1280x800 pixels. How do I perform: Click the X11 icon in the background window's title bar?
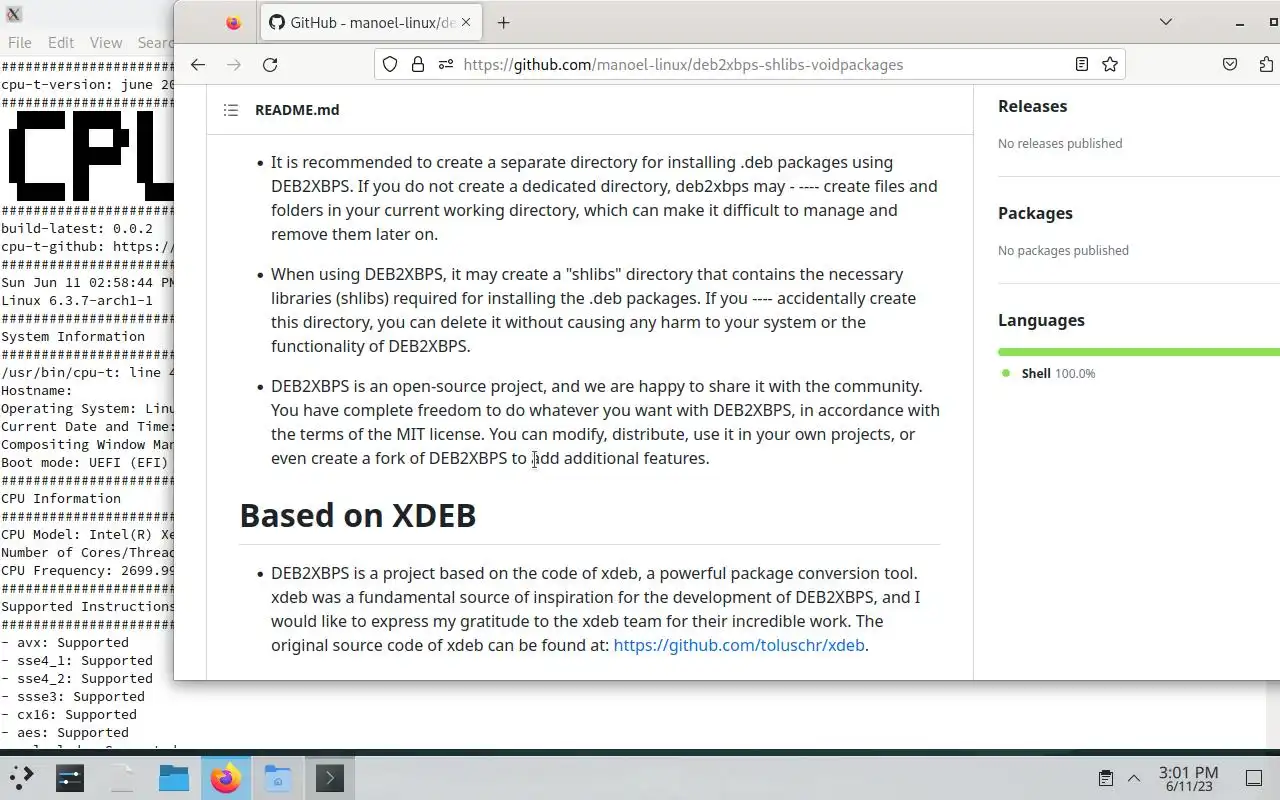(x=13, y=14)
